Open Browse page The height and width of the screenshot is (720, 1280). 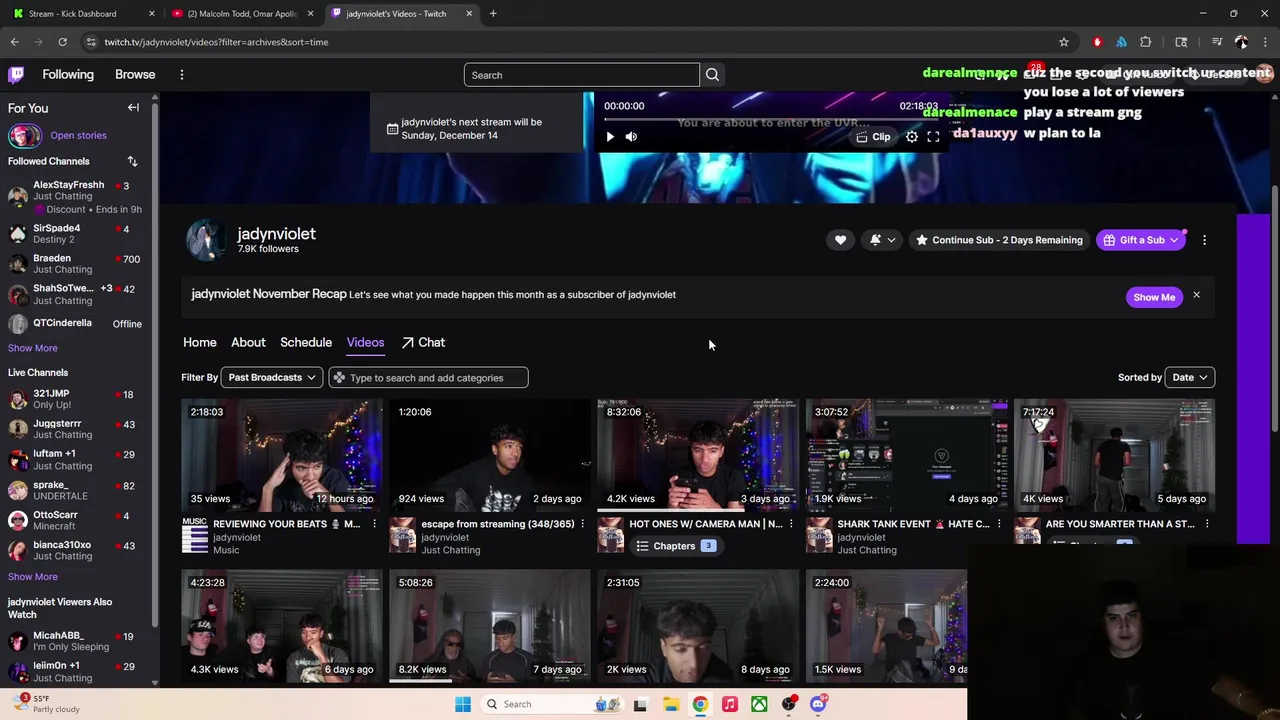coord(135,75)
